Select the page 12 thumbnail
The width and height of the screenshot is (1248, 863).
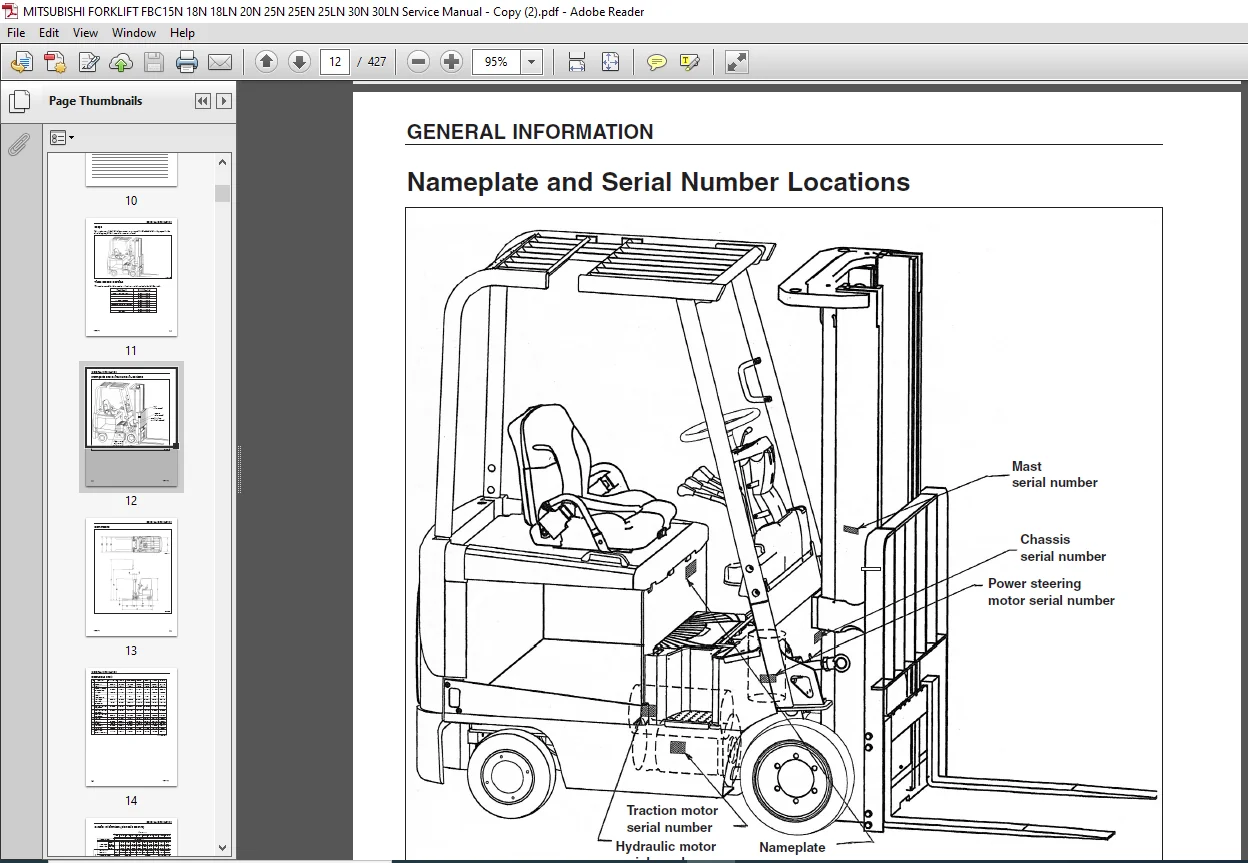click(x=131, y=428)
